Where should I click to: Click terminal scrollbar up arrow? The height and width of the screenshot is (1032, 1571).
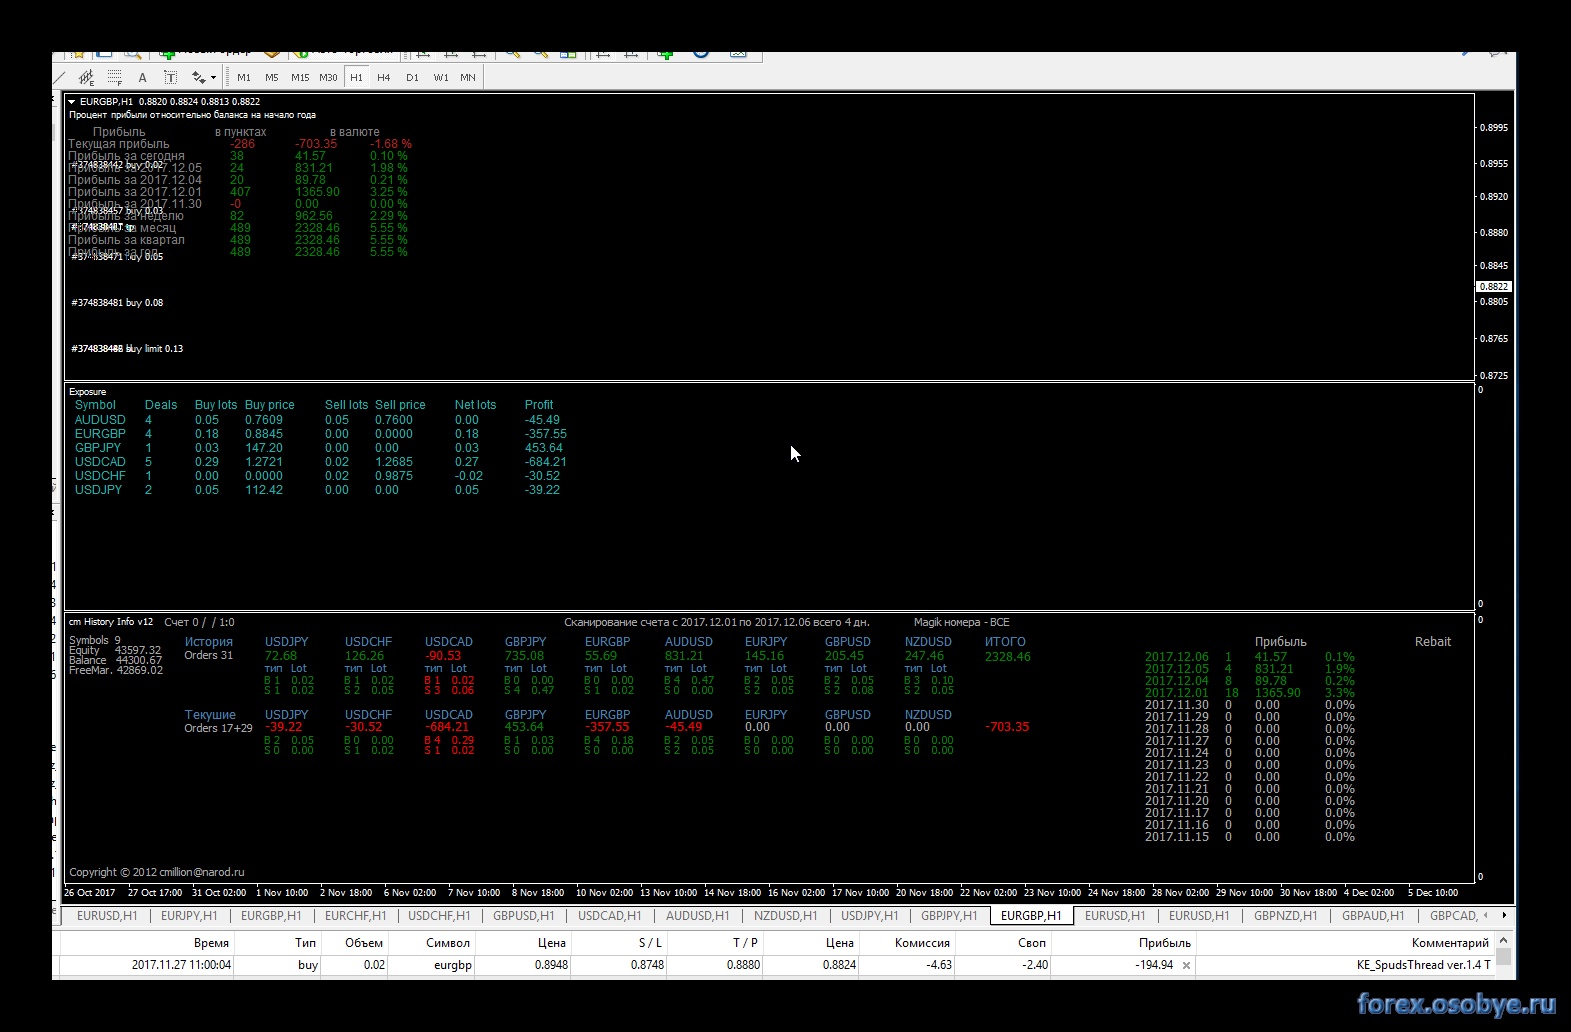coord(1503,941)
